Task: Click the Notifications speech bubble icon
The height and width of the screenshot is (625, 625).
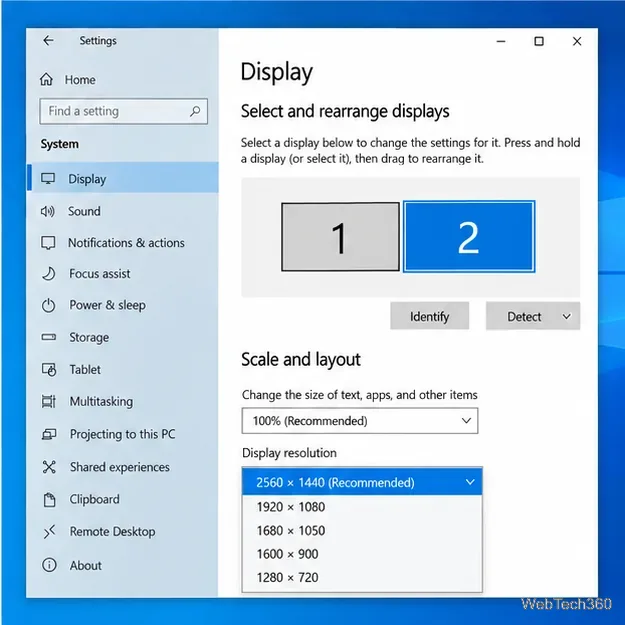Action: pos(48,243)
